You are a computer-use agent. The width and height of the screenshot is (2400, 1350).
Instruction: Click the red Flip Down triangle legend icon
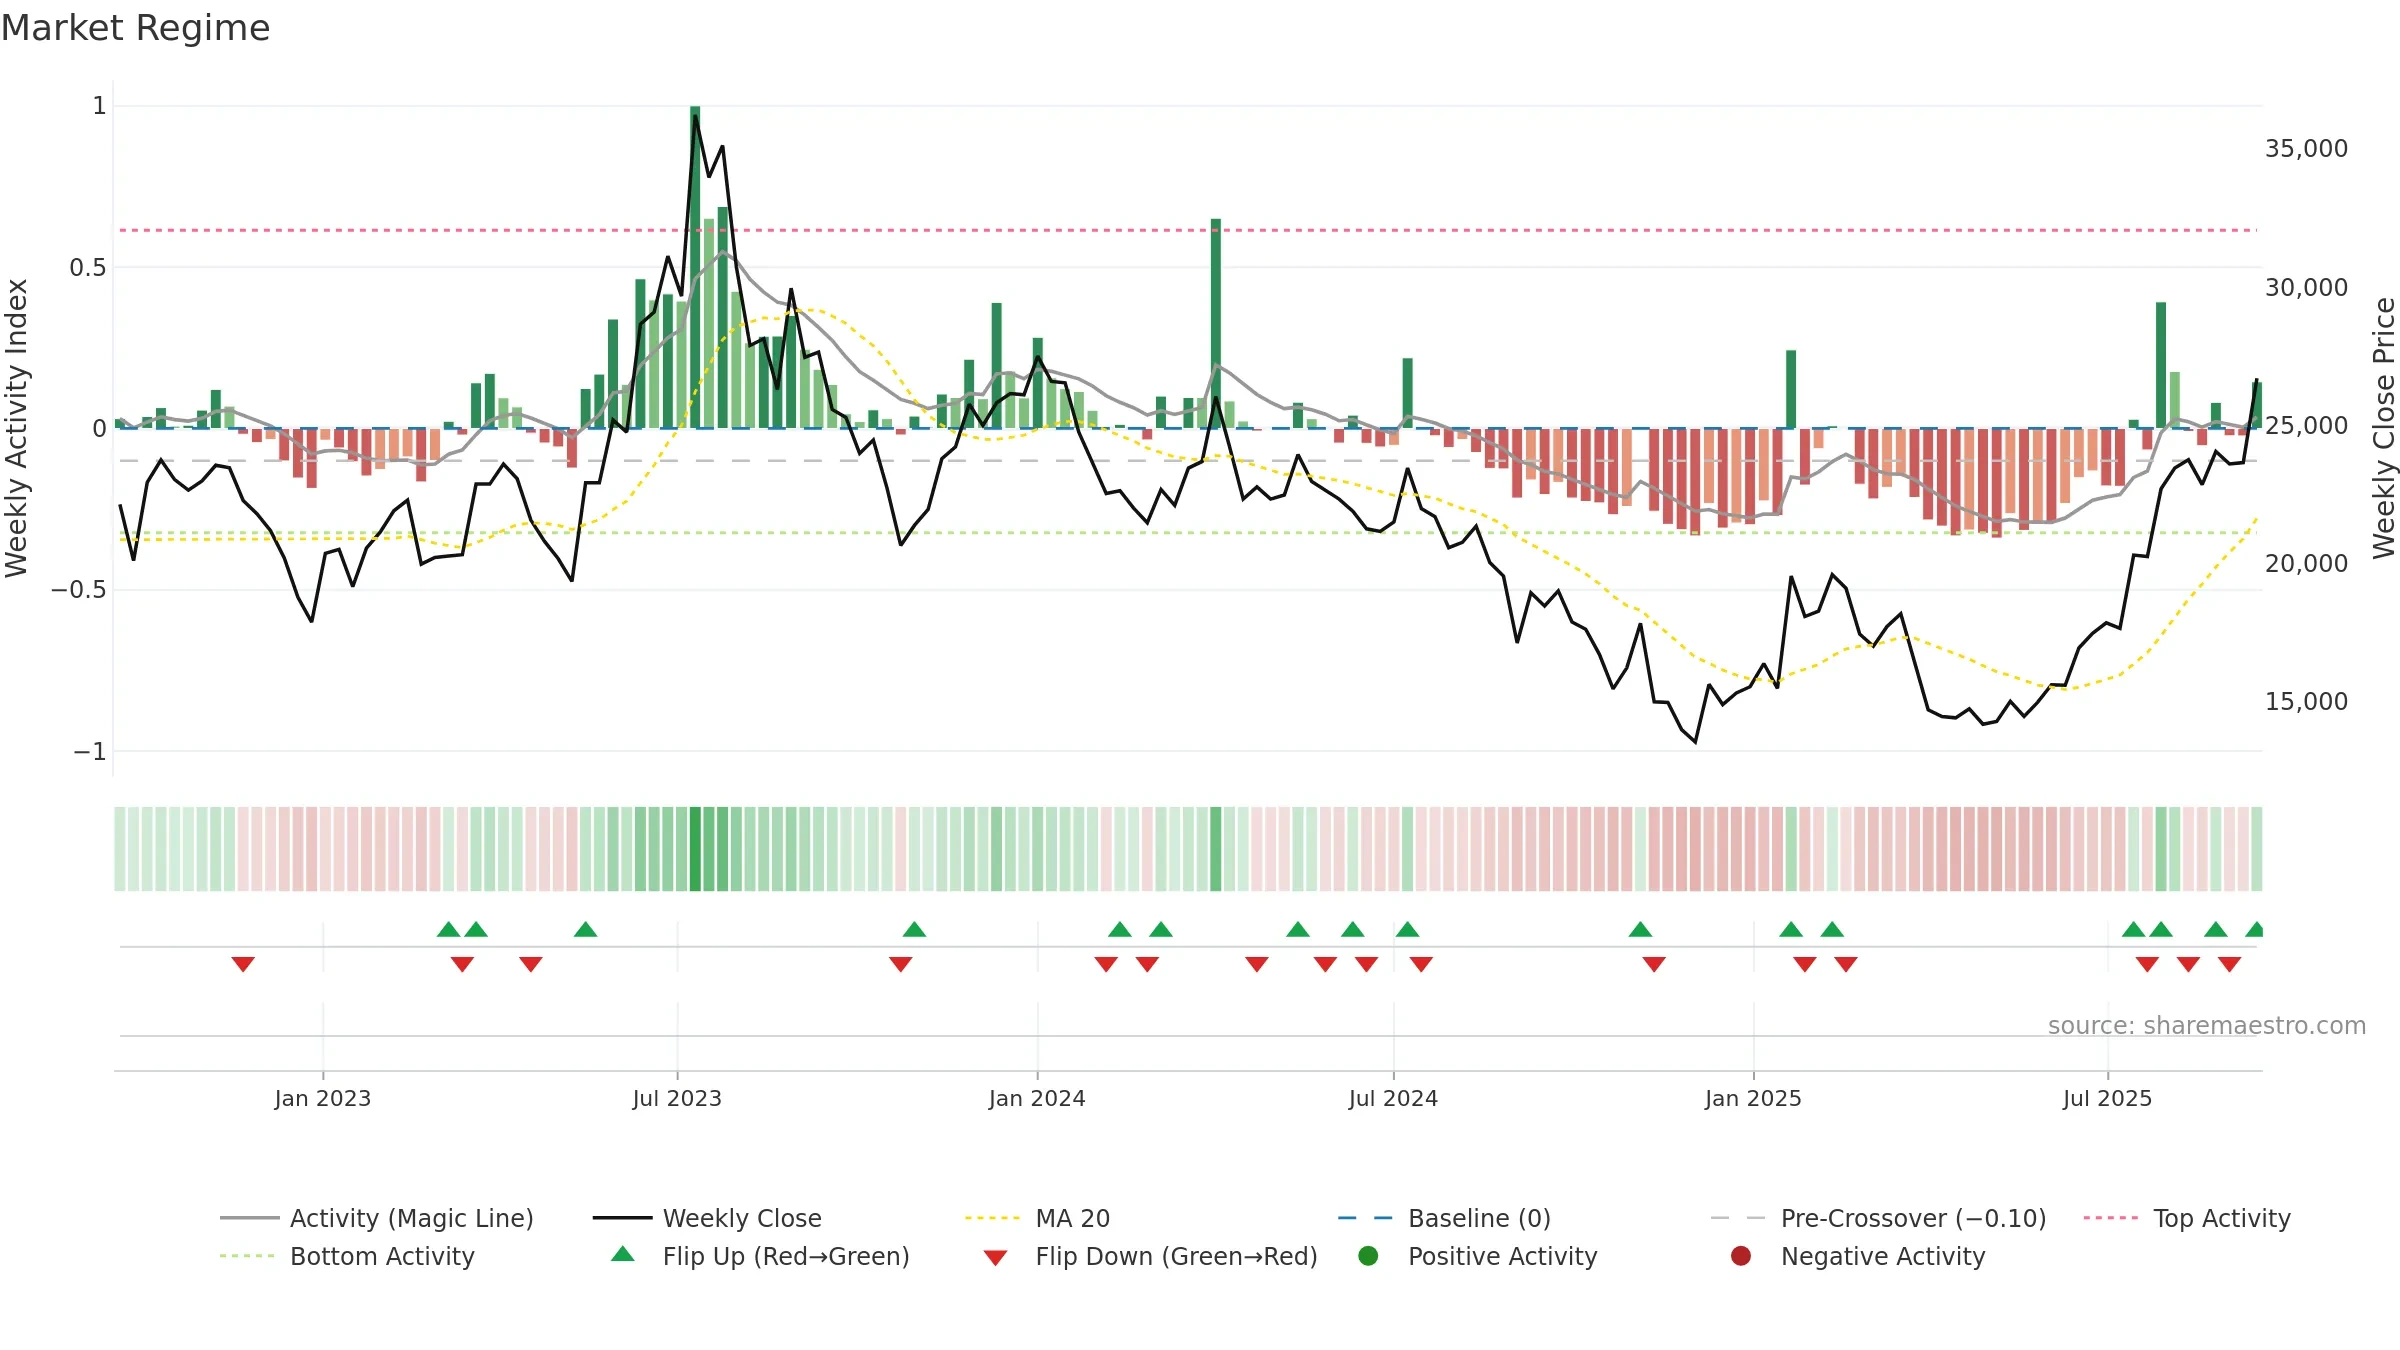pos(995,1258)
